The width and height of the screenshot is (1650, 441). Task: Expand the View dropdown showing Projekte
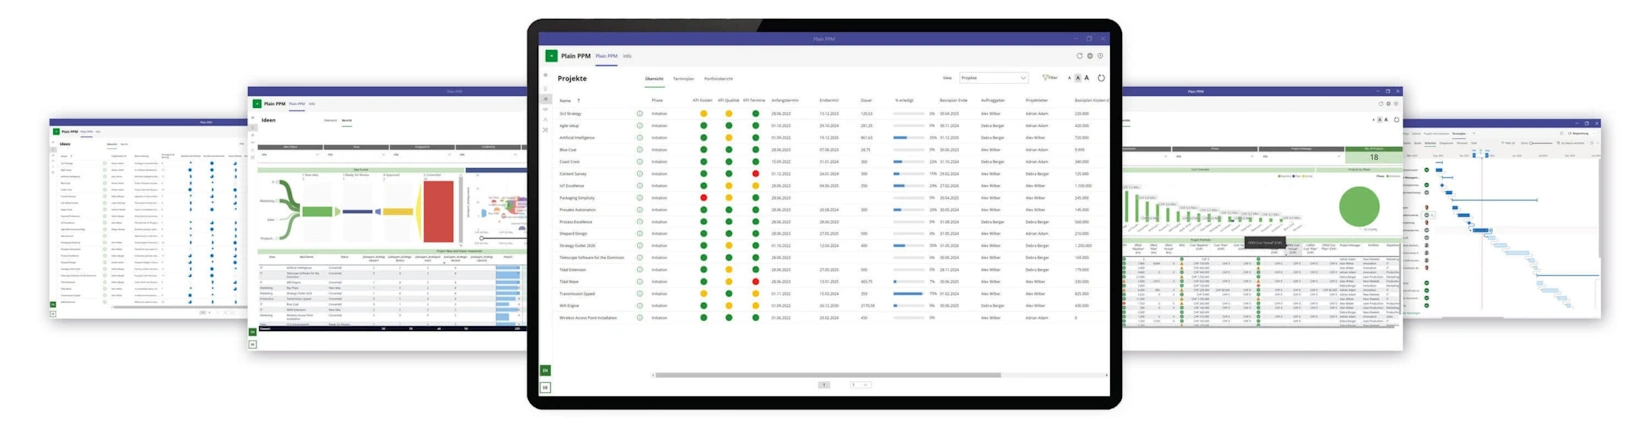(993, 78)
